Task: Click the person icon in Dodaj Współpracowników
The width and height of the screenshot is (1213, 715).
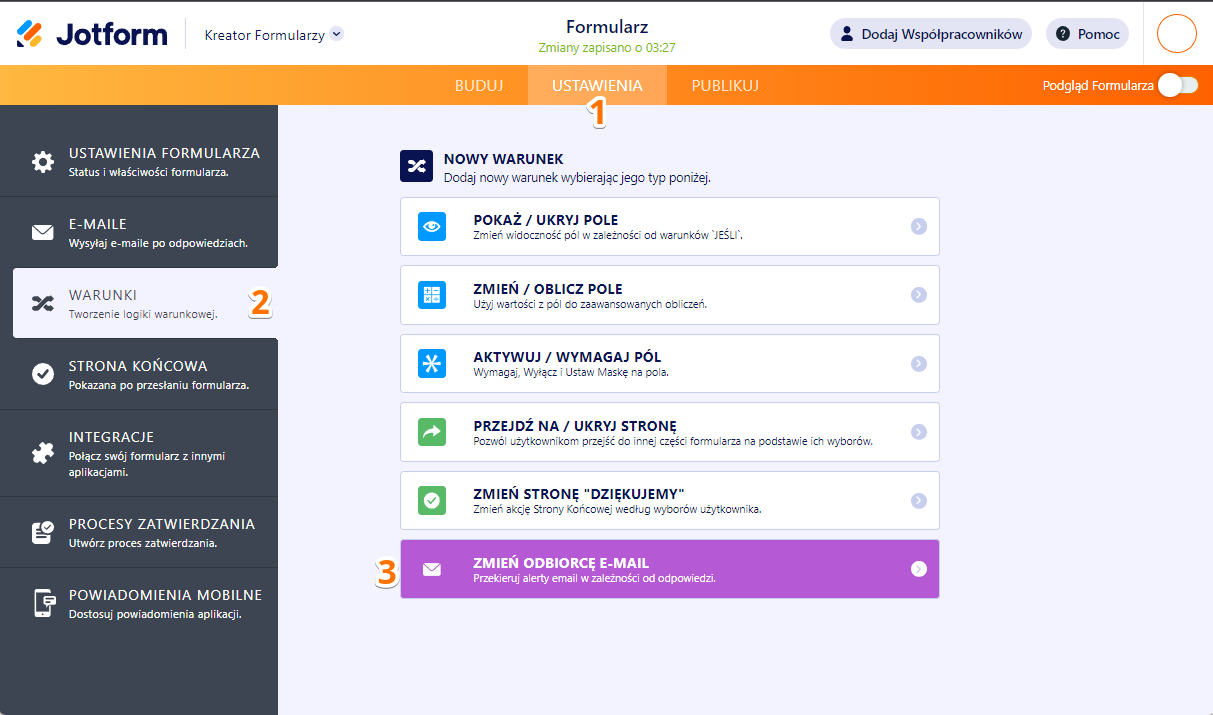Action: [848, 34]
